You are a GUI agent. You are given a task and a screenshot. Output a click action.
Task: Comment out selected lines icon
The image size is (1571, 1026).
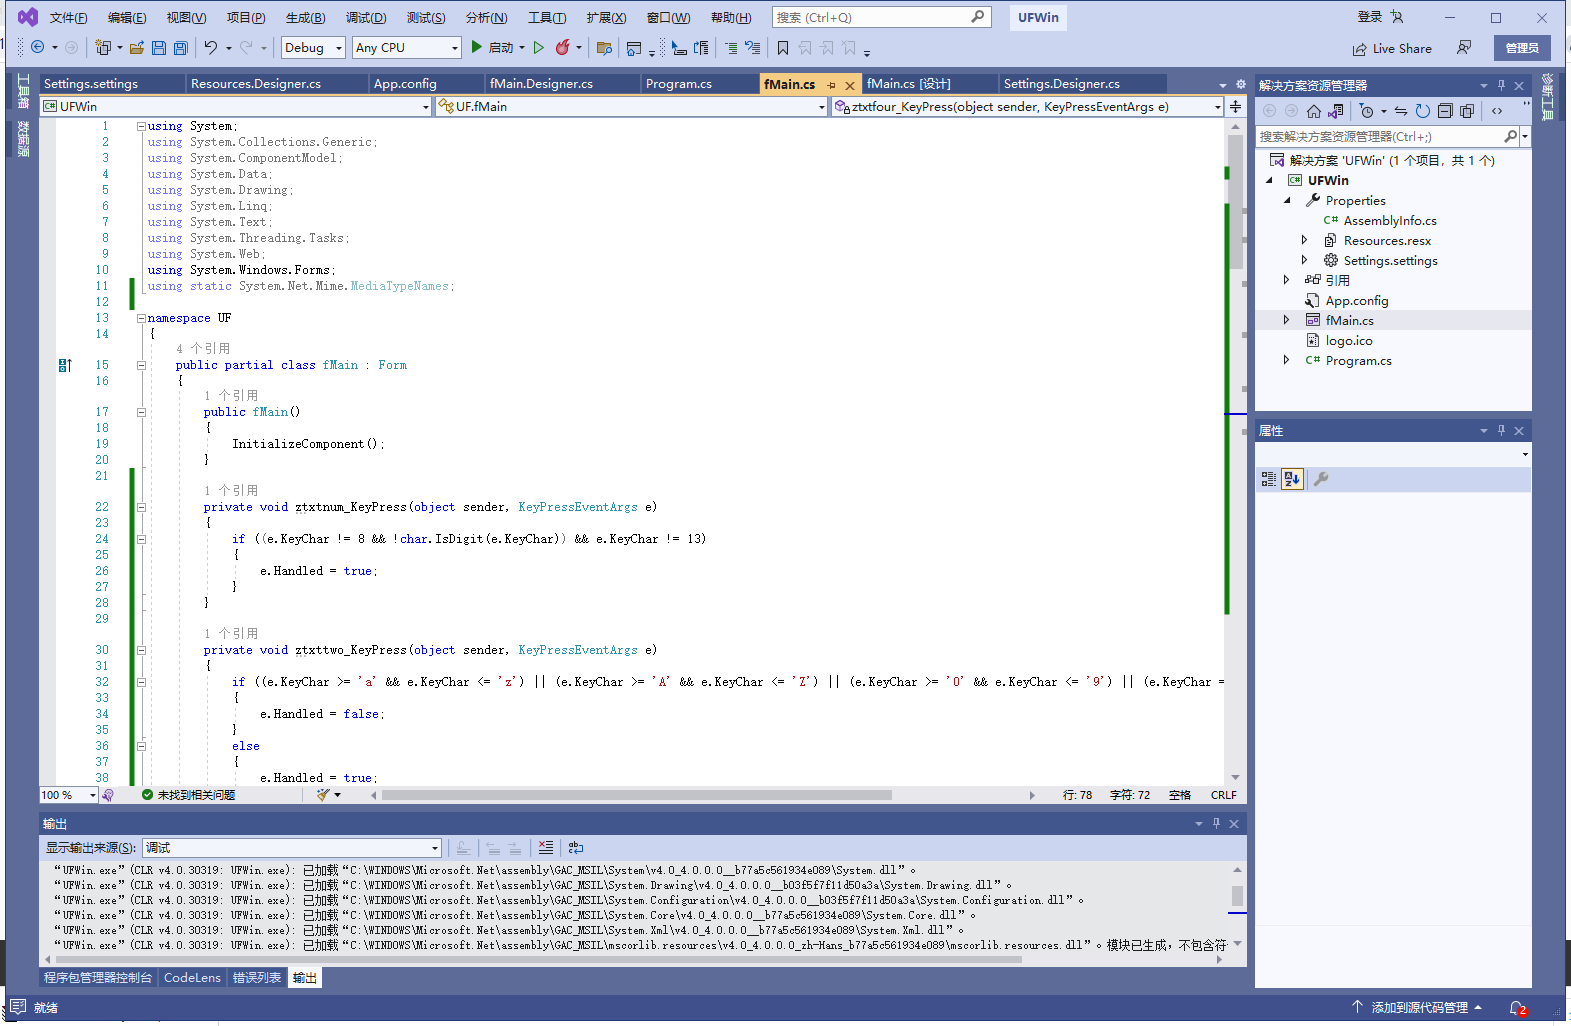coord(731,47)
